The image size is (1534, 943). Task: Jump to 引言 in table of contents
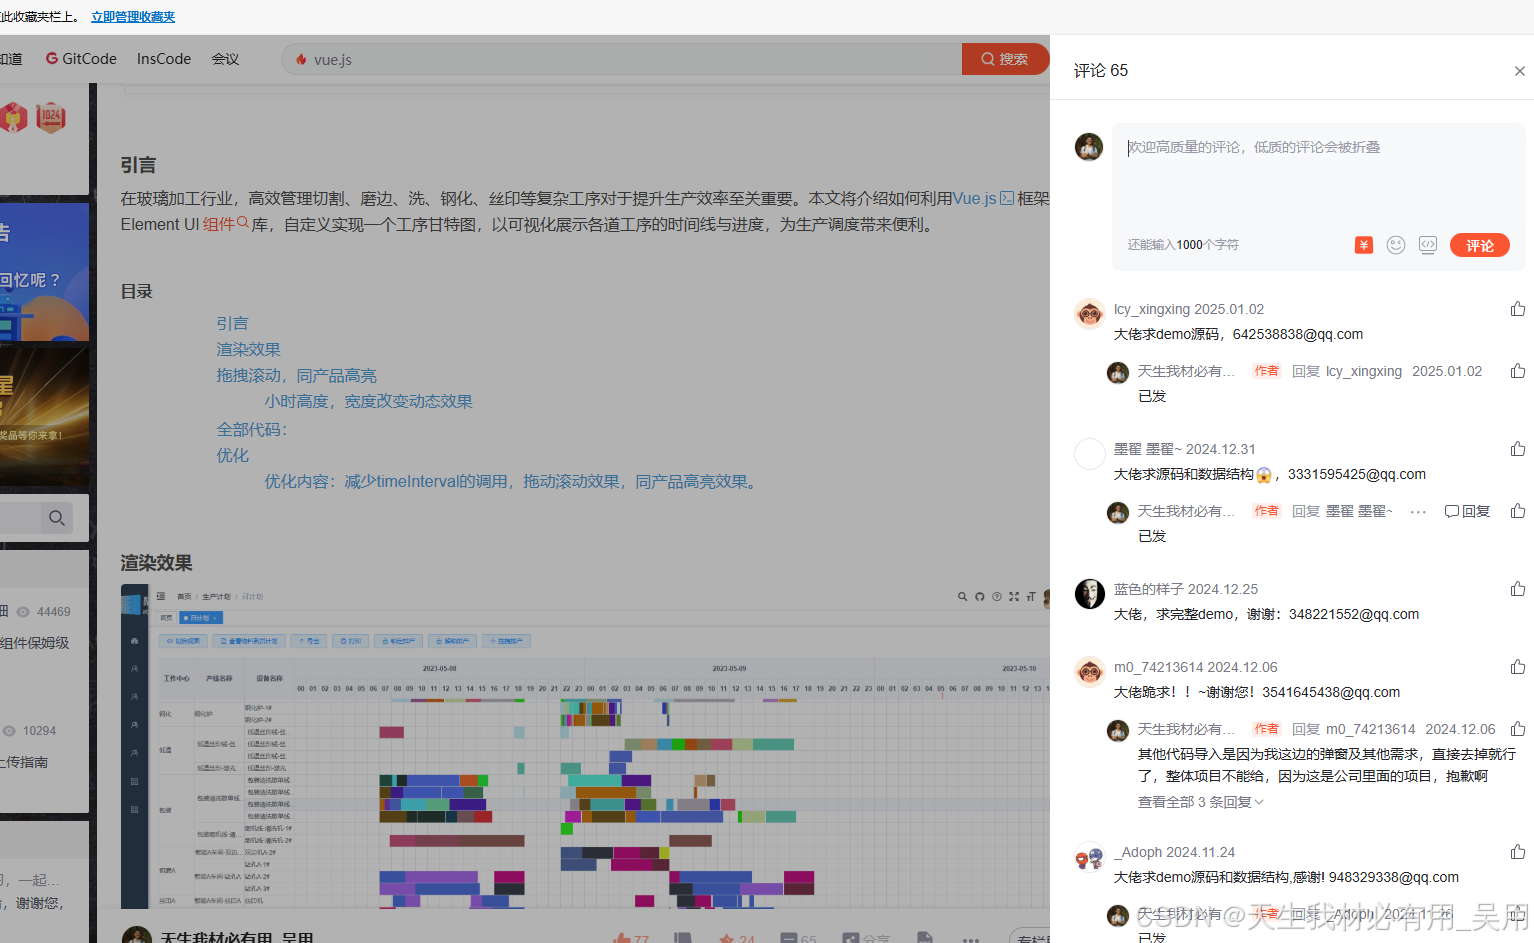point(232,323)
